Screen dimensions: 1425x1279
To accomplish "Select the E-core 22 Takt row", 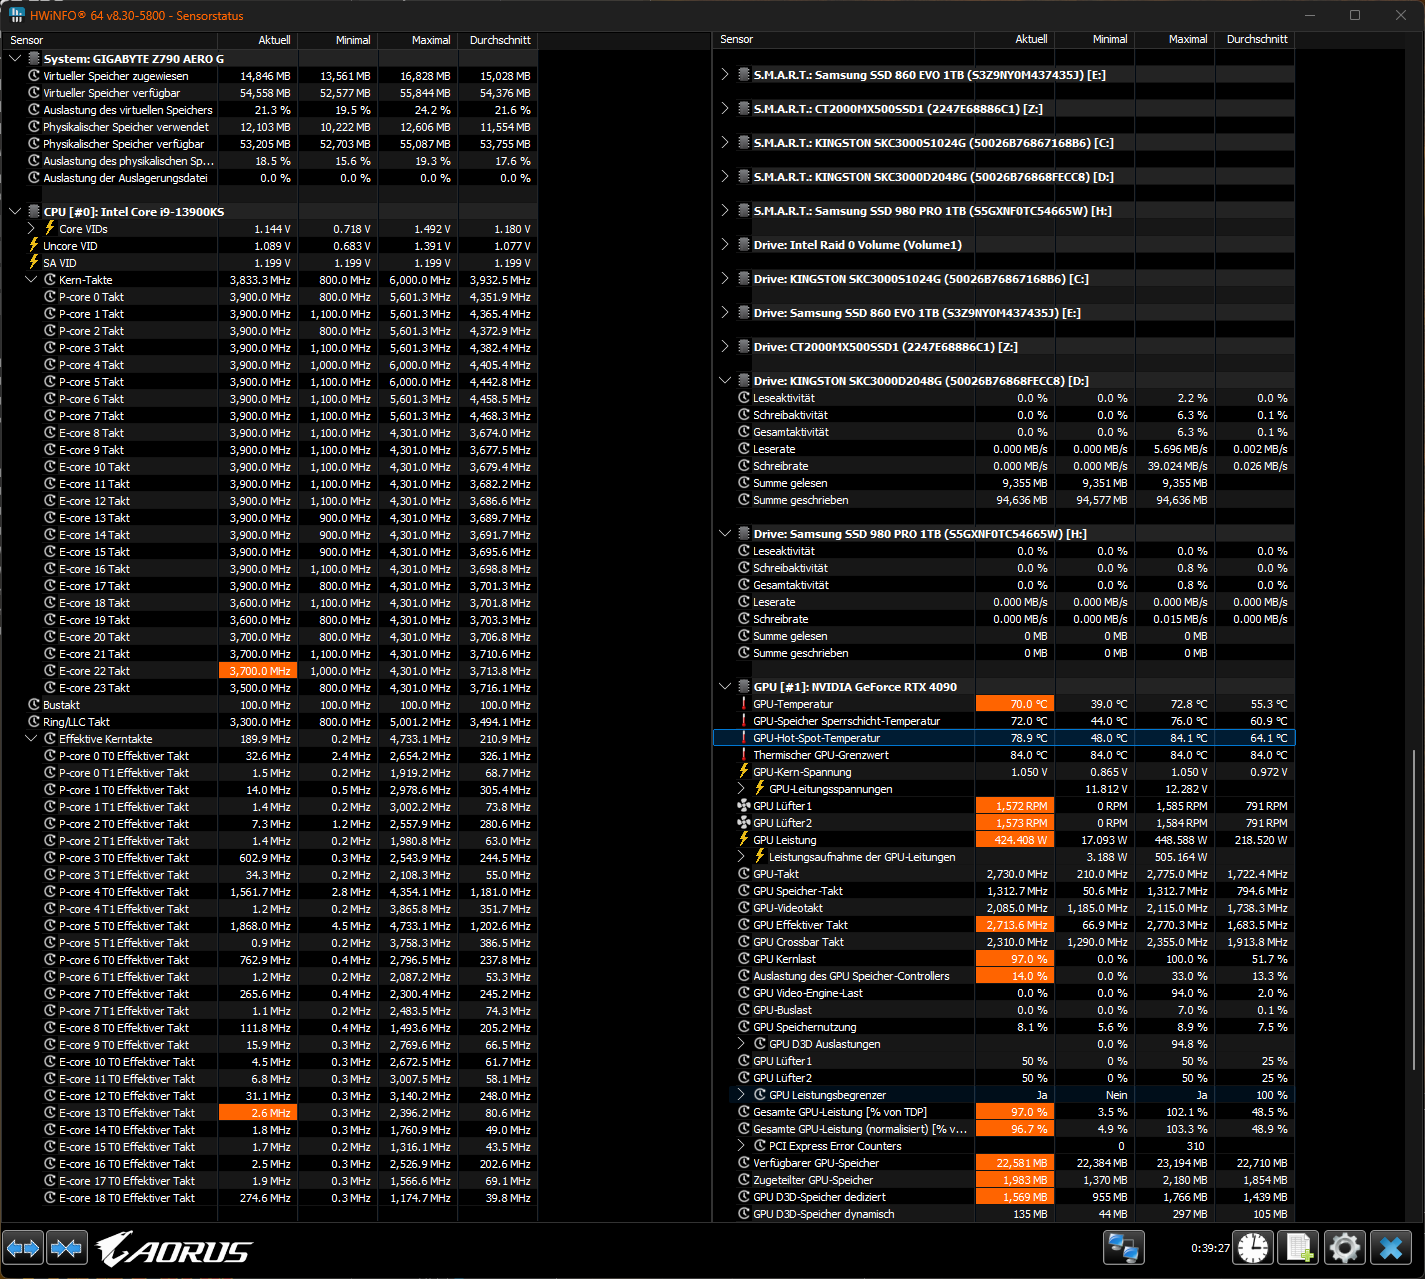I will click(269, 671).
